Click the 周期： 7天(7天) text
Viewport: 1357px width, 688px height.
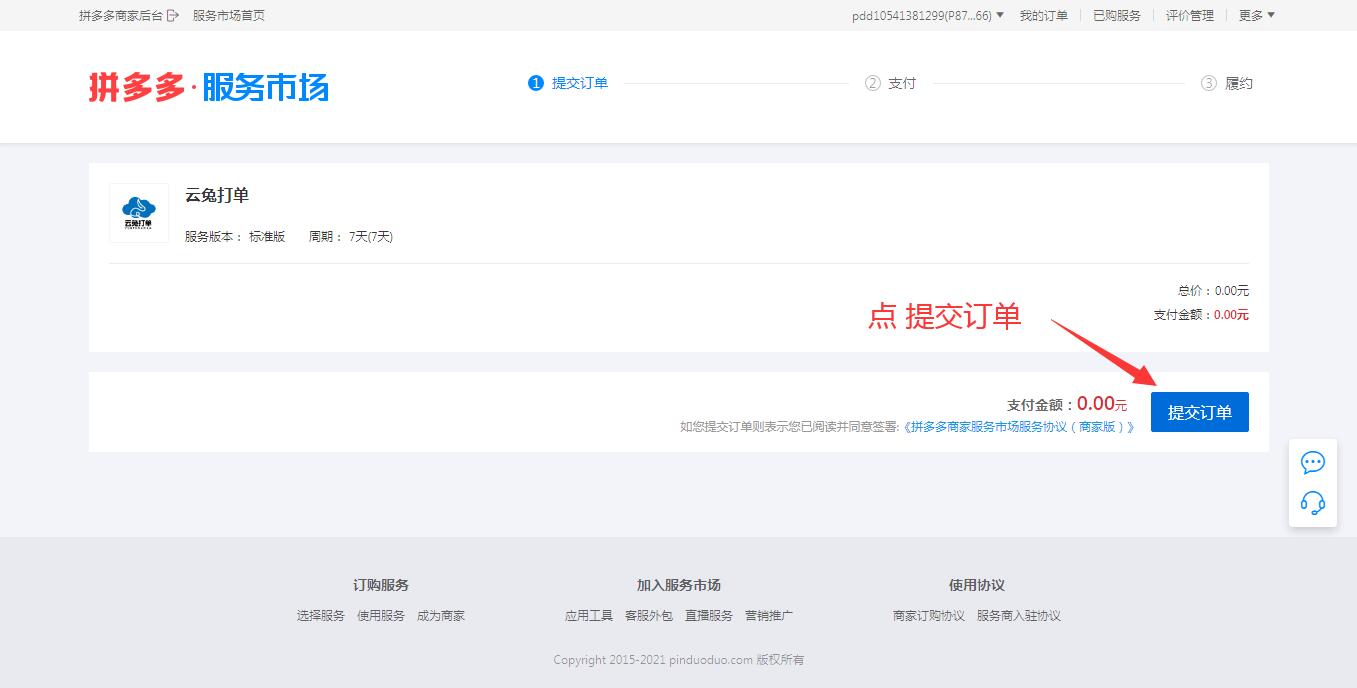pos(351,237)
